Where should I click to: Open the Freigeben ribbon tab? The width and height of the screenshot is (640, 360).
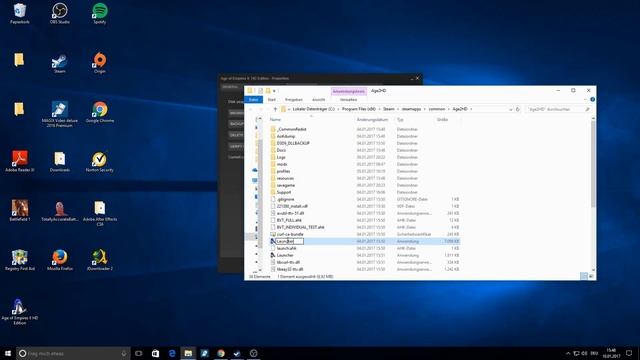[x=293, y=100]
